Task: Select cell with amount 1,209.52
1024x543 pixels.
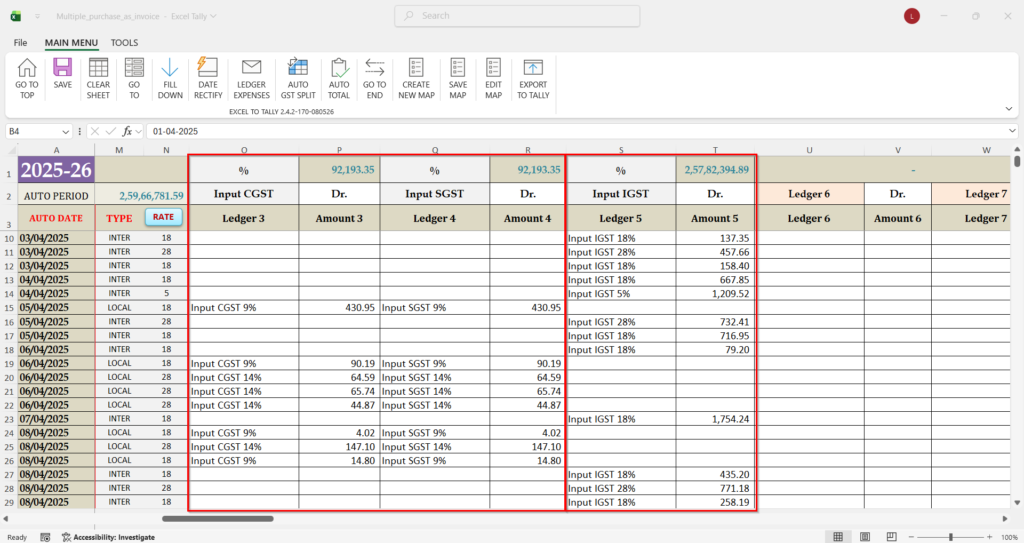Action: pos(716,294)
